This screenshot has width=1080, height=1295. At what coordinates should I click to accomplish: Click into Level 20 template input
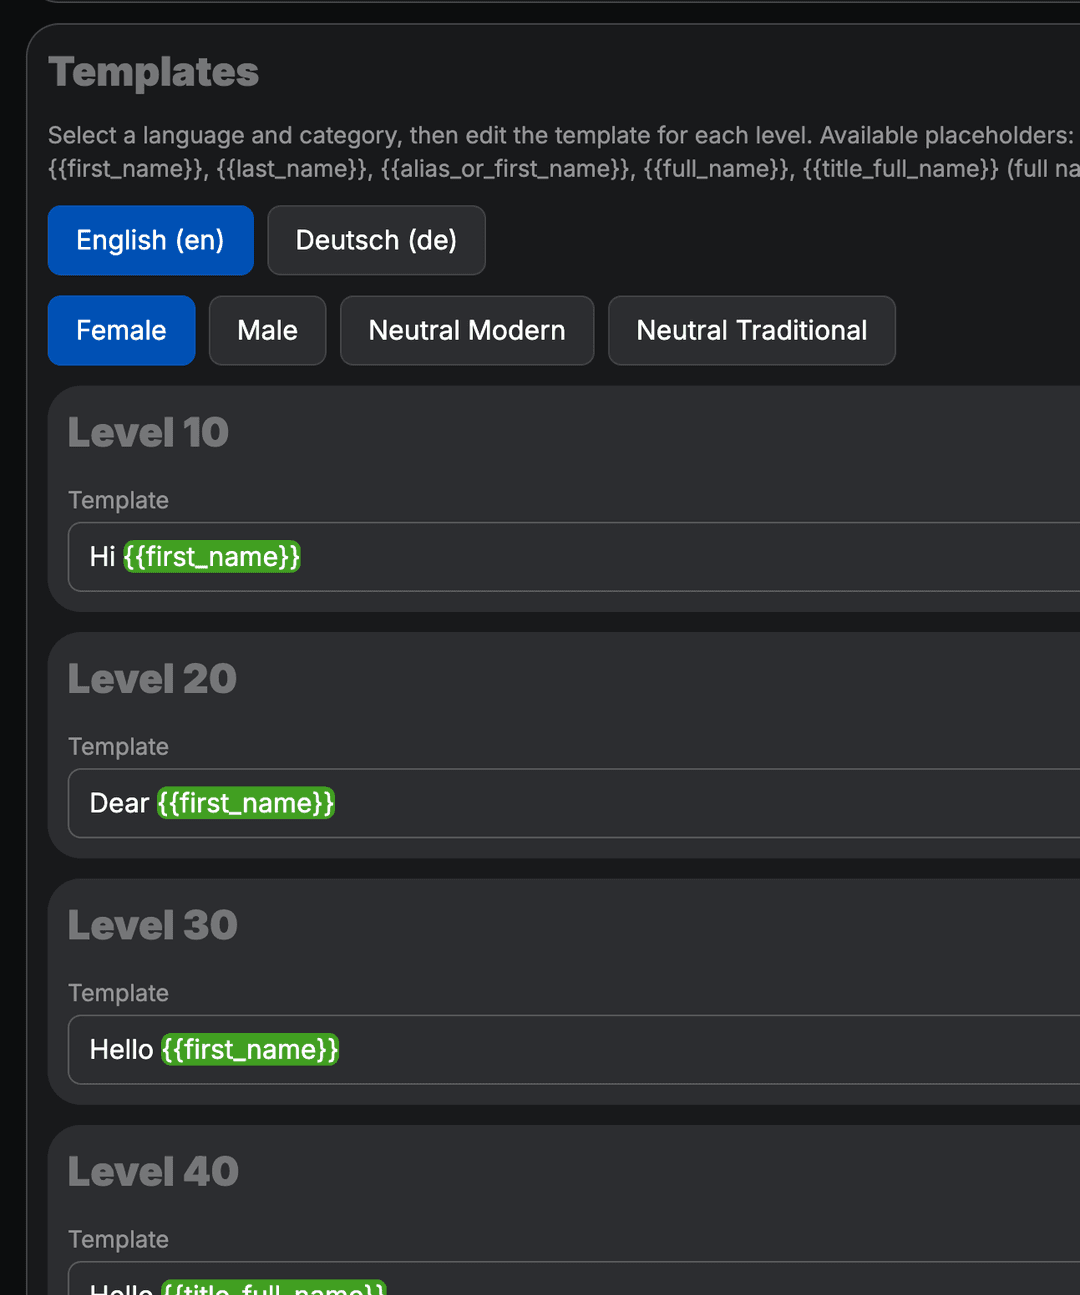click(x=574, y=803)
